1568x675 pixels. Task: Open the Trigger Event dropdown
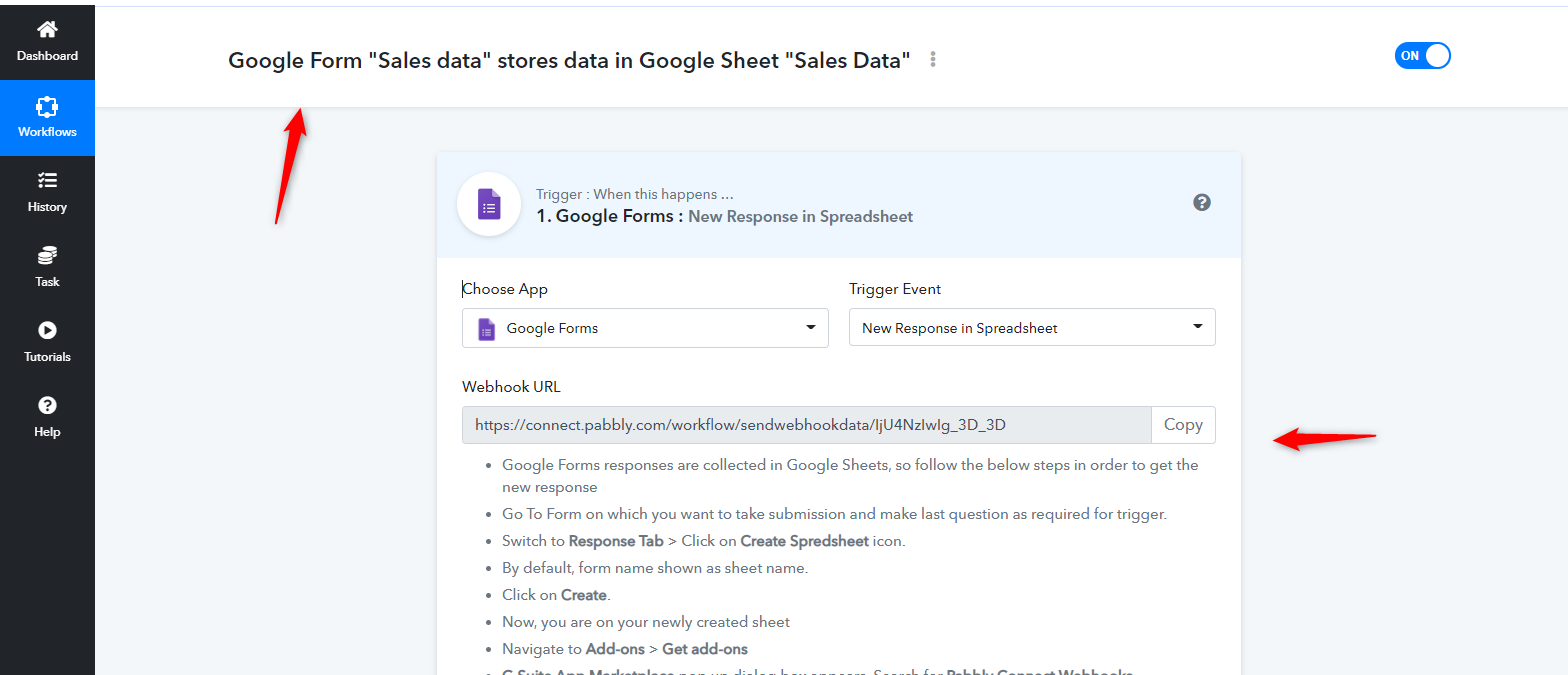1032,328
